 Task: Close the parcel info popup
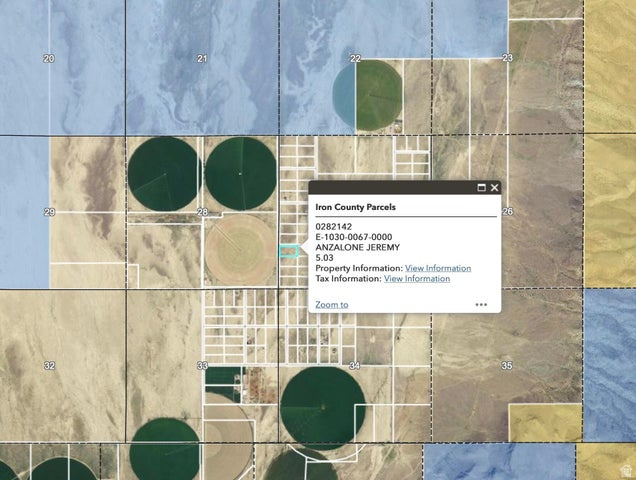(x=494, y=187)
